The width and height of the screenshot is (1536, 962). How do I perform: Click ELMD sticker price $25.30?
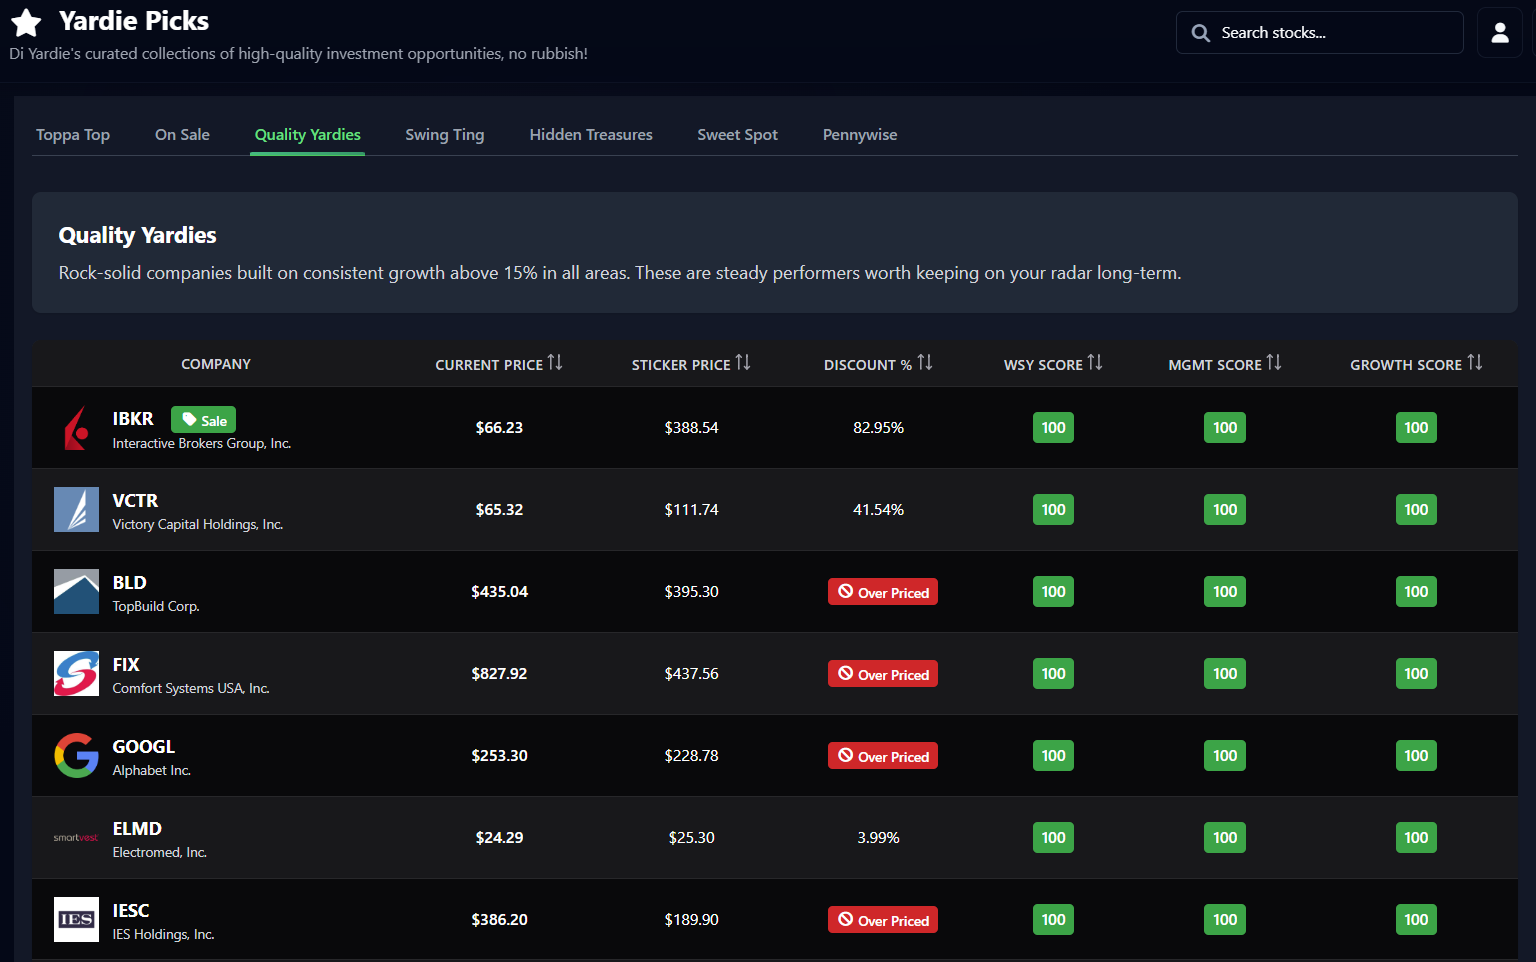[x=691, y=838]
